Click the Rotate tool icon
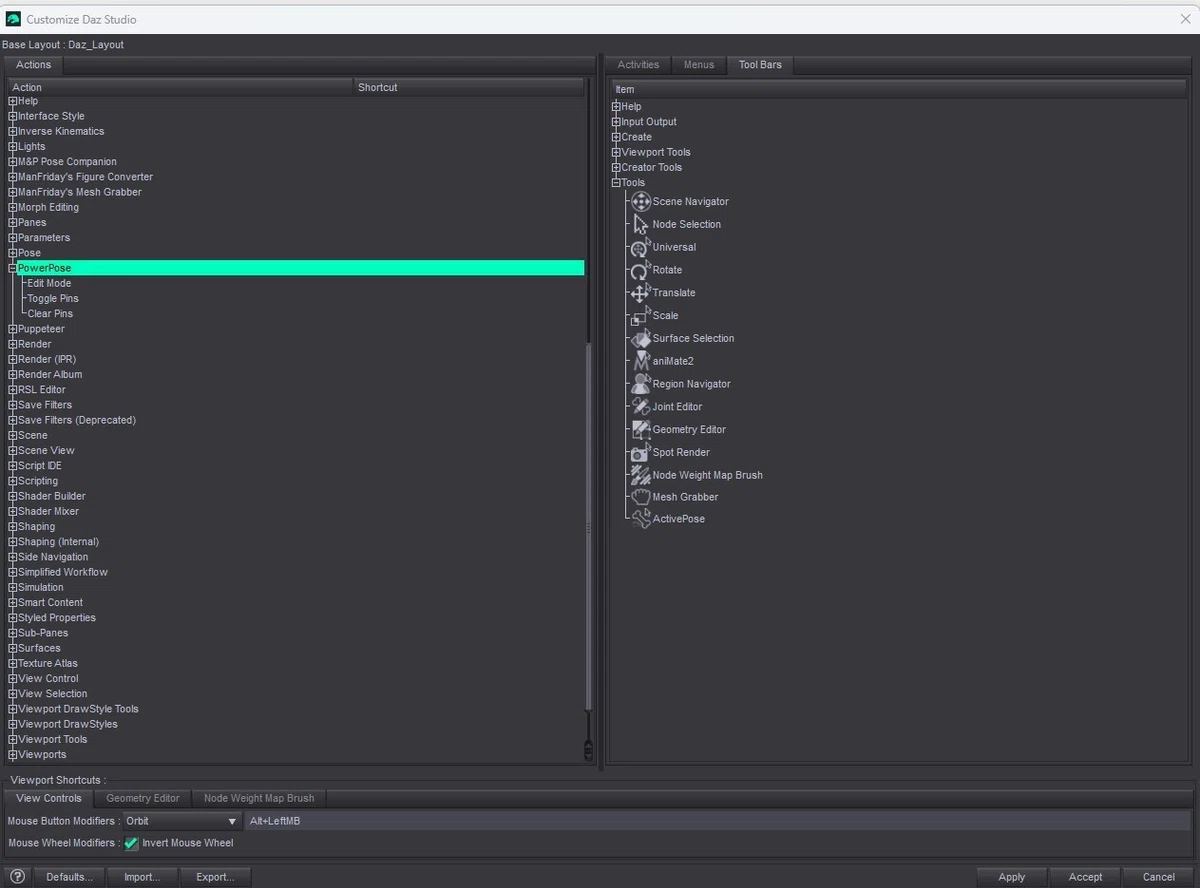Image resolution: width=1200 pixels, height=888 pixels. click(x=641, y=270)
